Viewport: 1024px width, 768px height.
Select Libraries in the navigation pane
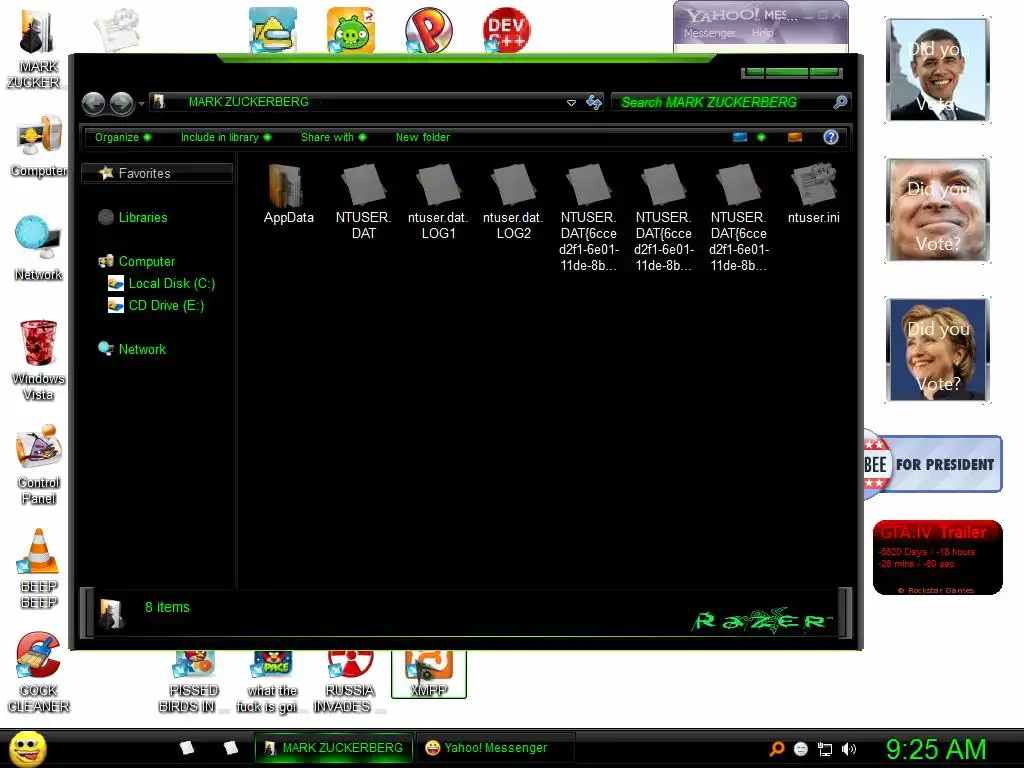(x=133, y=217)
